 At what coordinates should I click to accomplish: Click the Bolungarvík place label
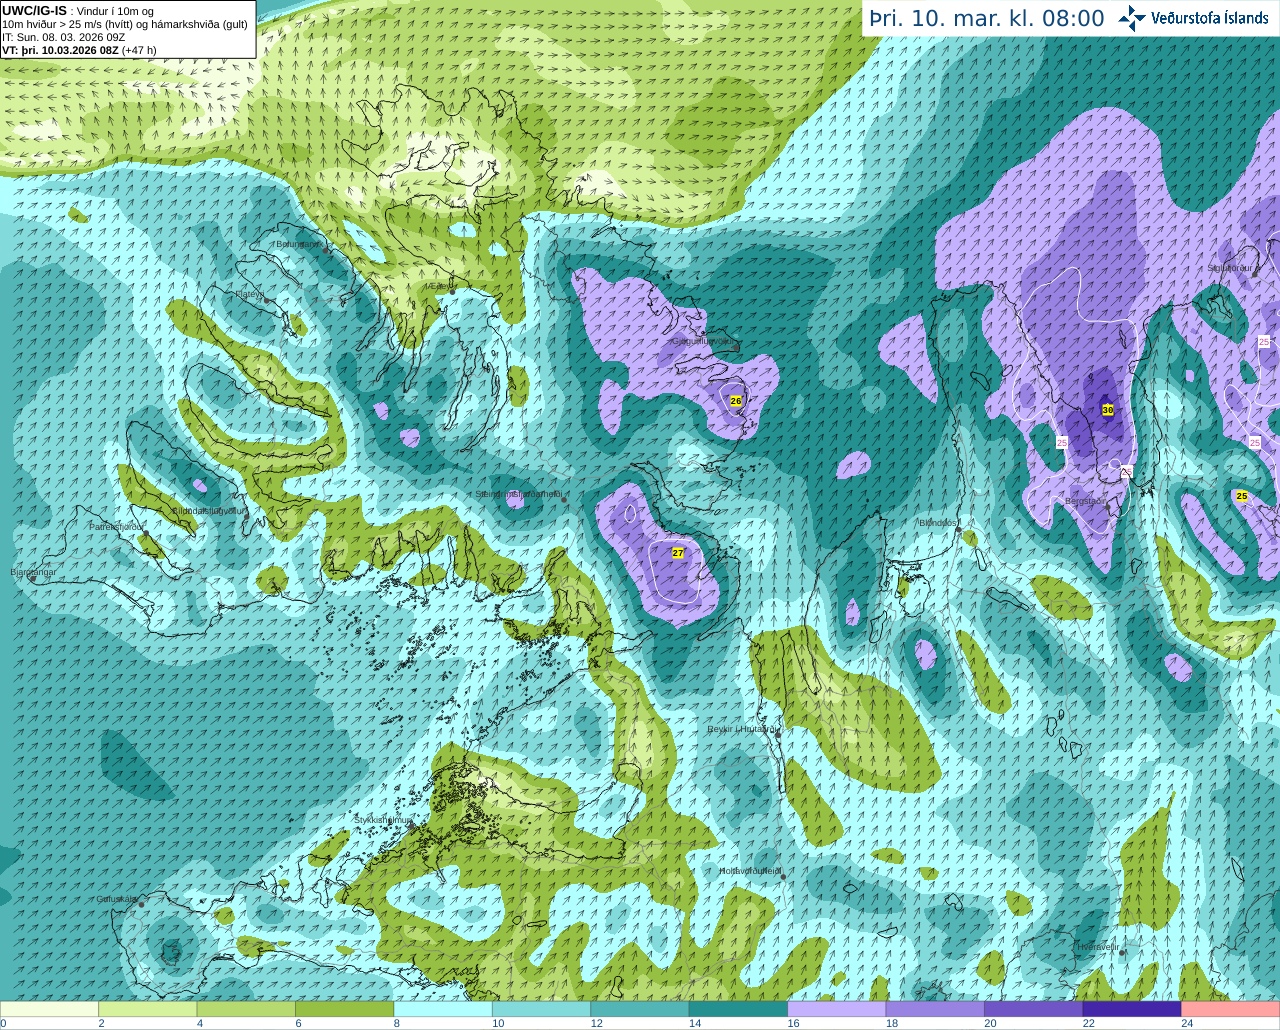[298, 244]
